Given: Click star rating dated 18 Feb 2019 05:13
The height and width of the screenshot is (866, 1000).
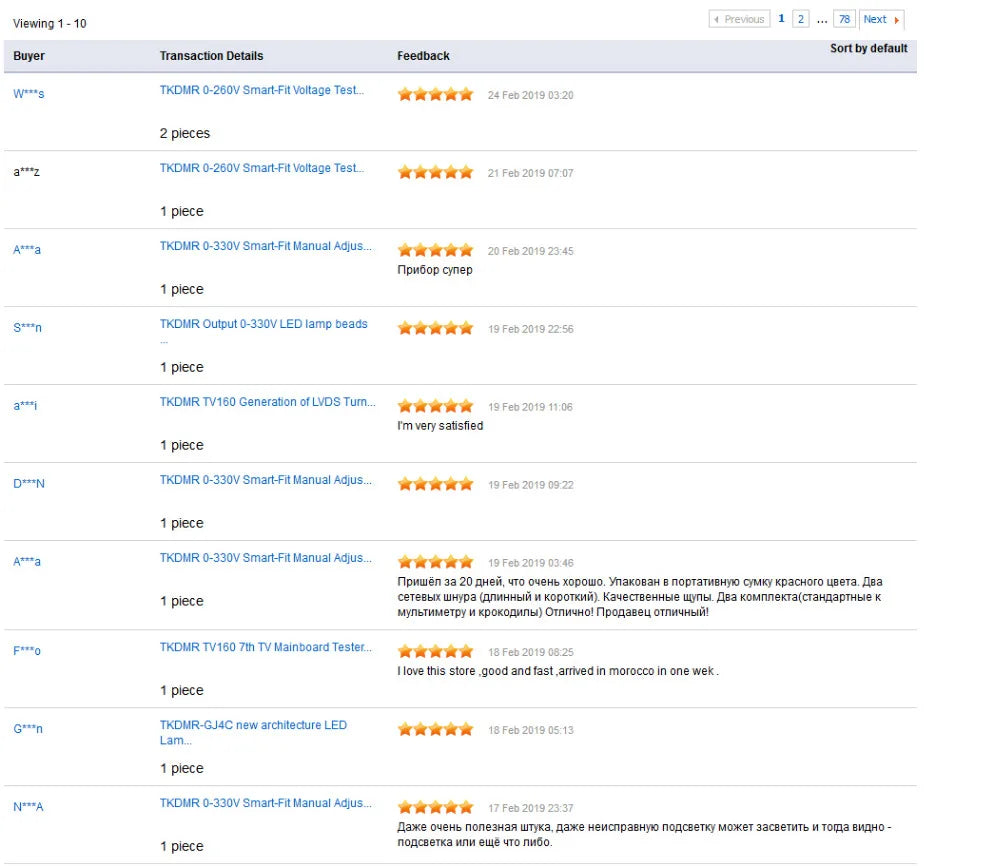Looking at the screenshot, I should click(x=435, y=729).
